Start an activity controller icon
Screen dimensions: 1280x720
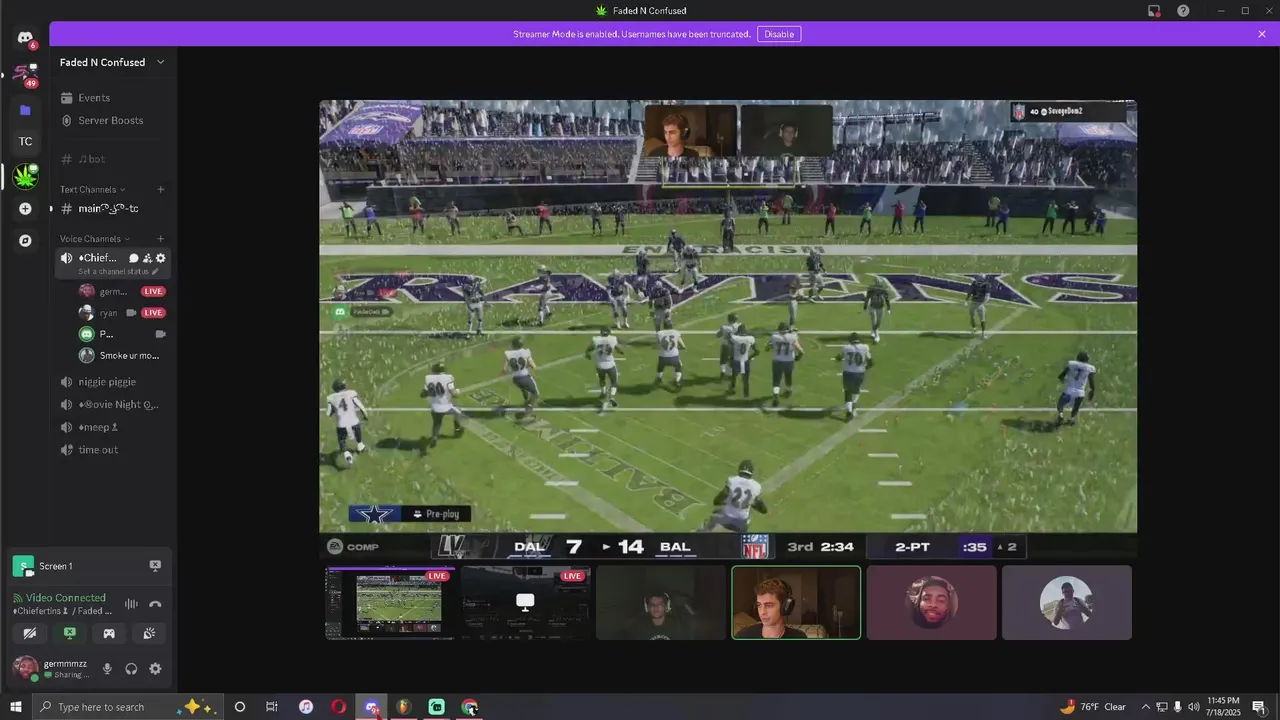pyautogui.click(x=109, y=633)
